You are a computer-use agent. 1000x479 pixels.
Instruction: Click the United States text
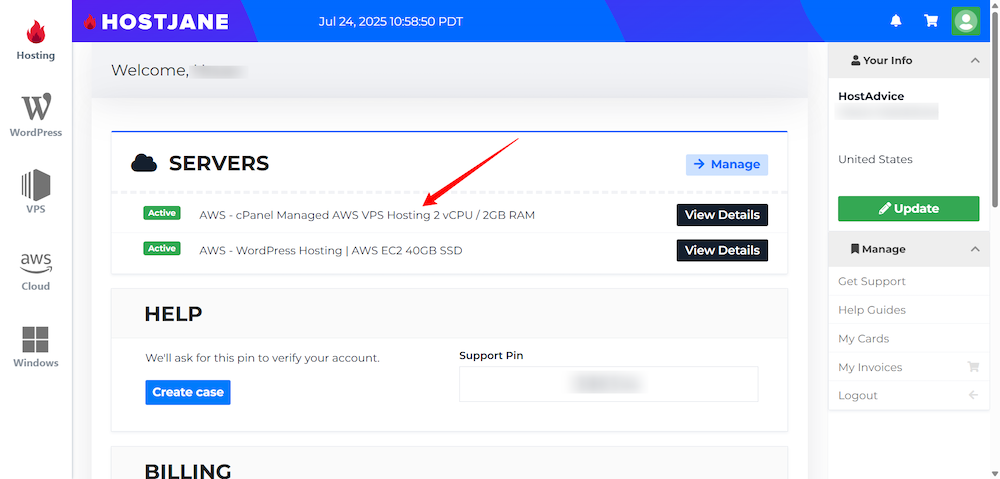click(x=875, y=159)
